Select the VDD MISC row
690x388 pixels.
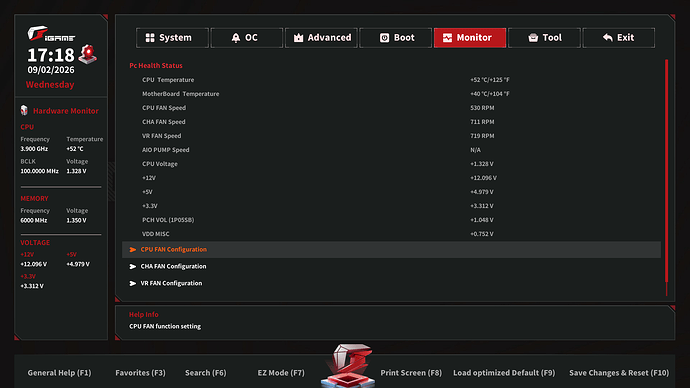click(391, 234)
